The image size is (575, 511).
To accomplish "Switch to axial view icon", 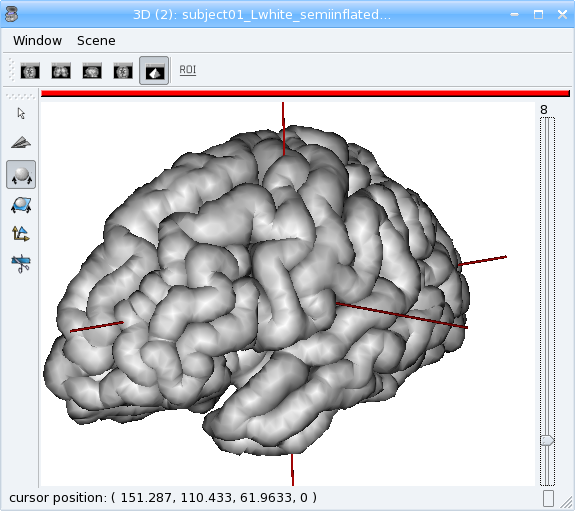I will click(x=30, y=71).
